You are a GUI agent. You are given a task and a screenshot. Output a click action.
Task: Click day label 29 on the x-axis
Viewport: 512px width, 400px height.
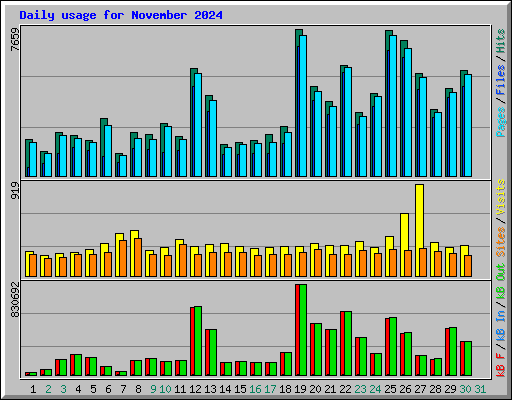point(450,389)
